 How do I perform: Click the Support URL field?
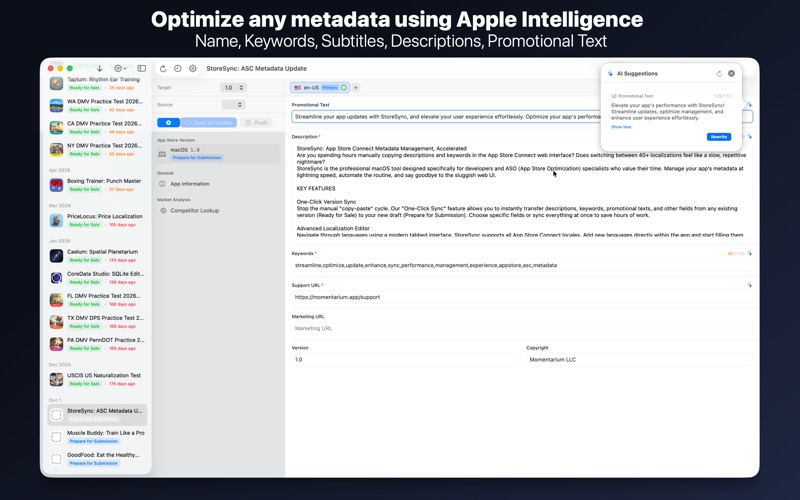522,297
